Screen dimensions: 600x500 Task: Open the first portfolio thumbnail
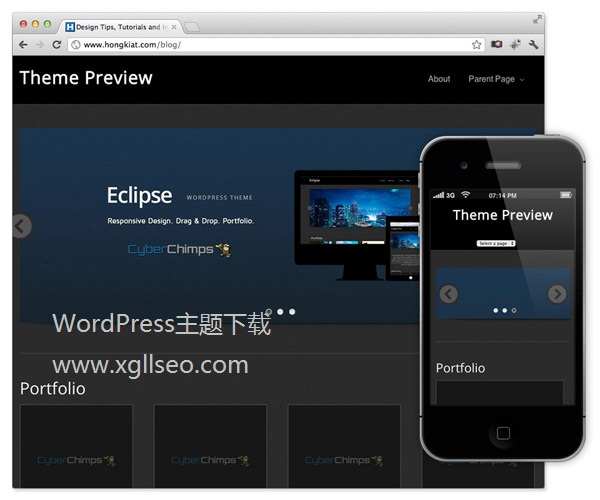(77, 446)
